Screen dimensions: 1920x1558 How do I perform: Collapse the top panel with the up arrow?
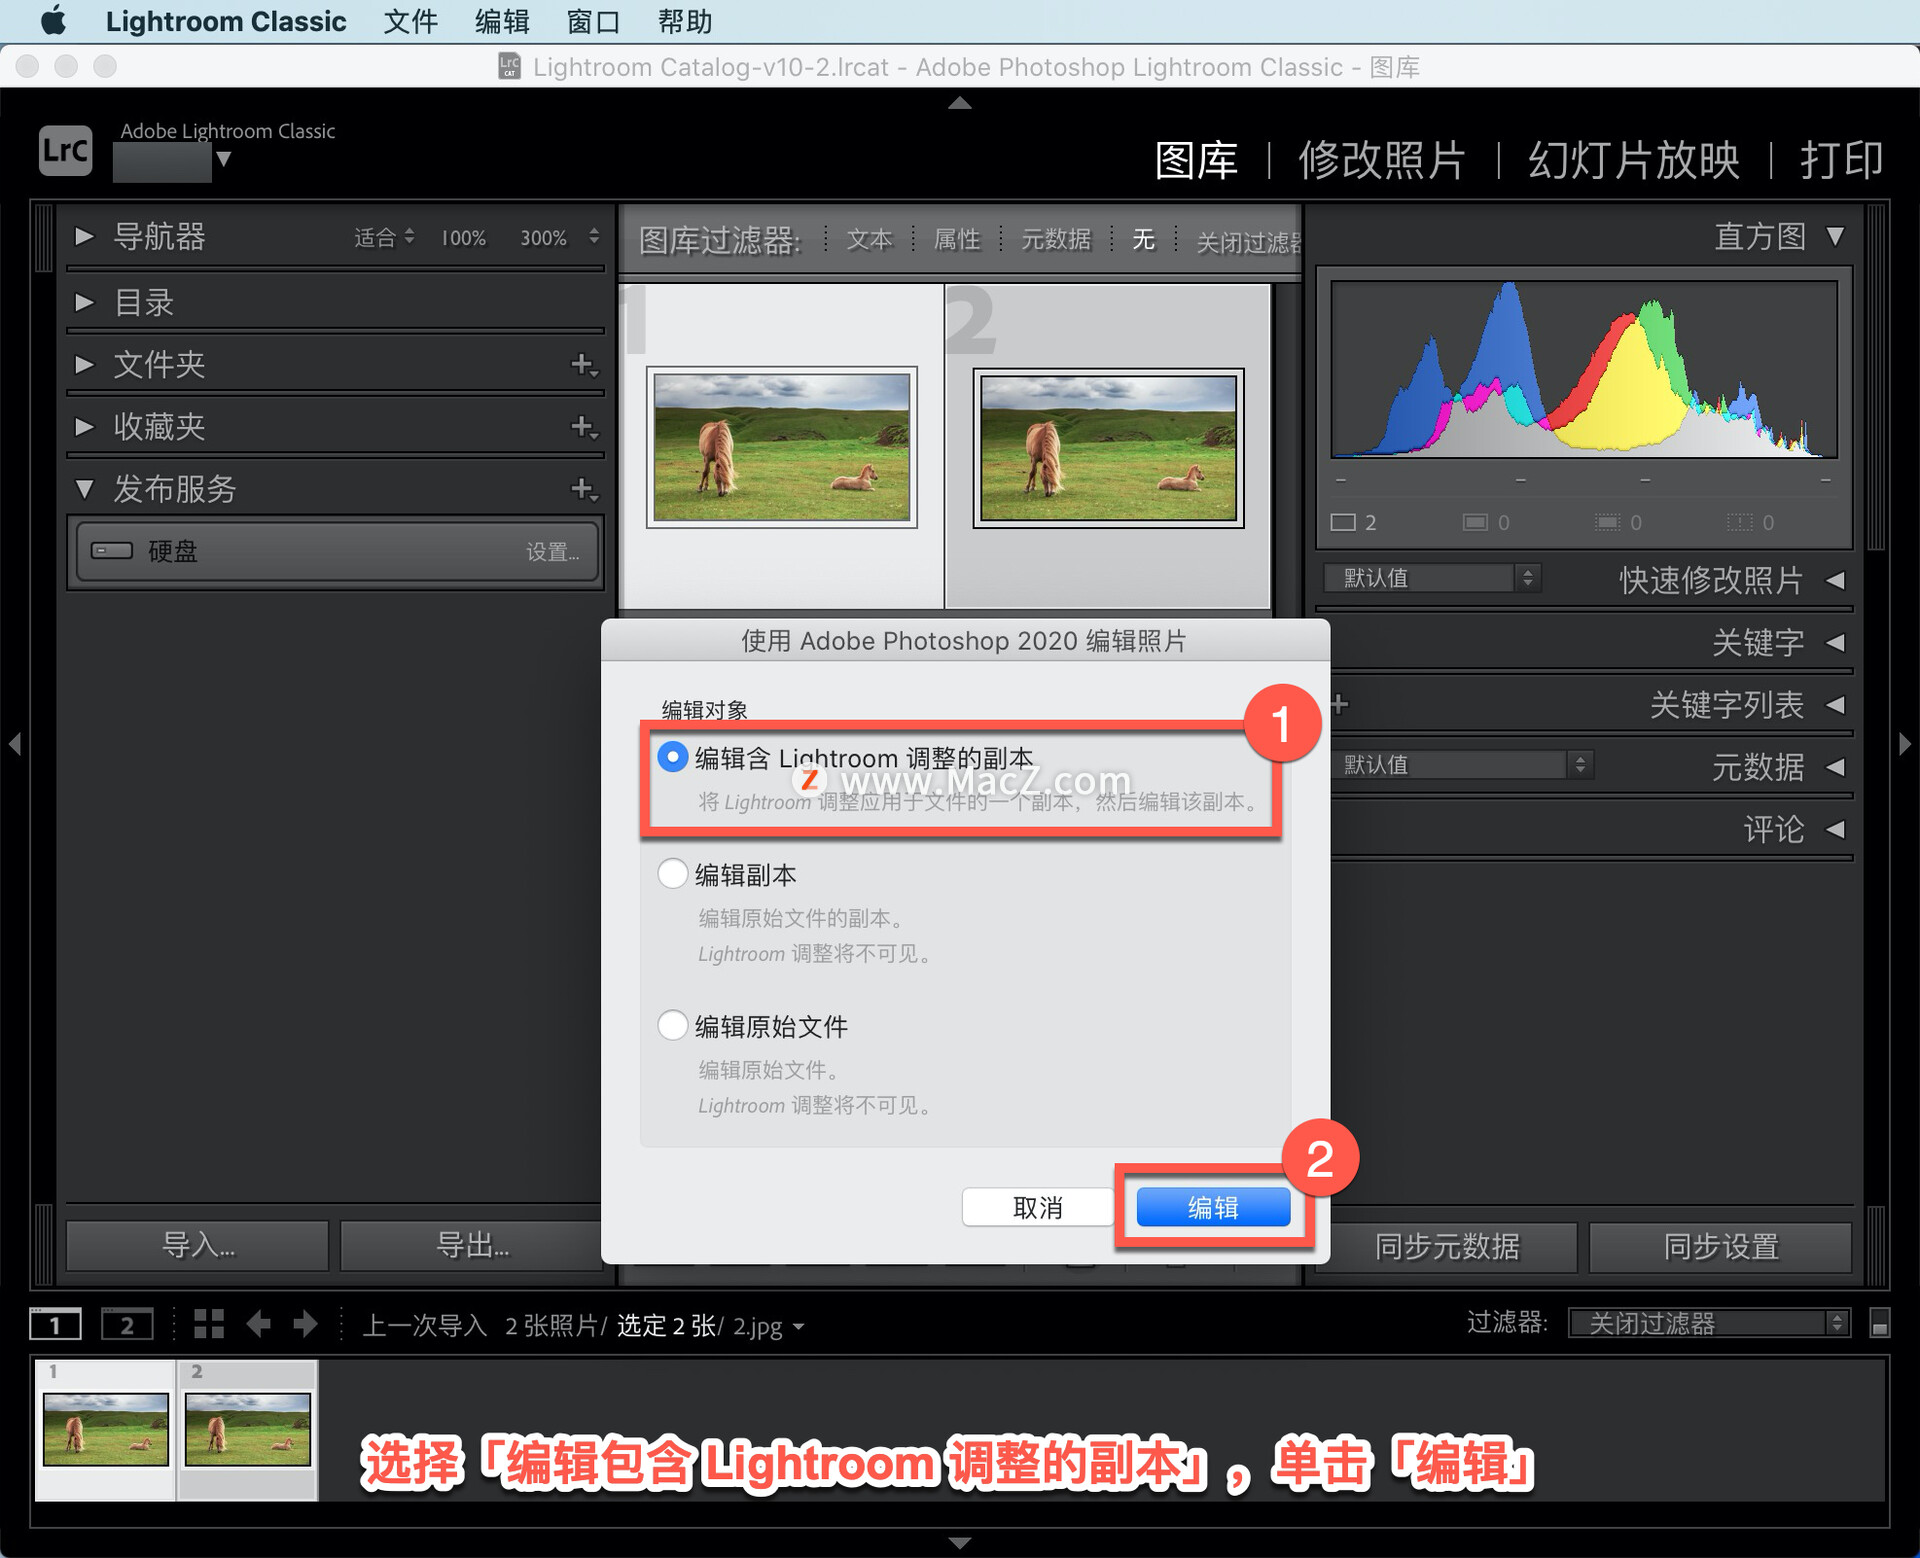[960, 102]
